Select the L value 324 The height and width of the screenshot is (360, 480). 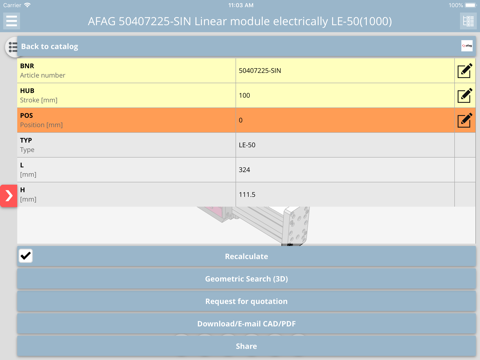244,170
